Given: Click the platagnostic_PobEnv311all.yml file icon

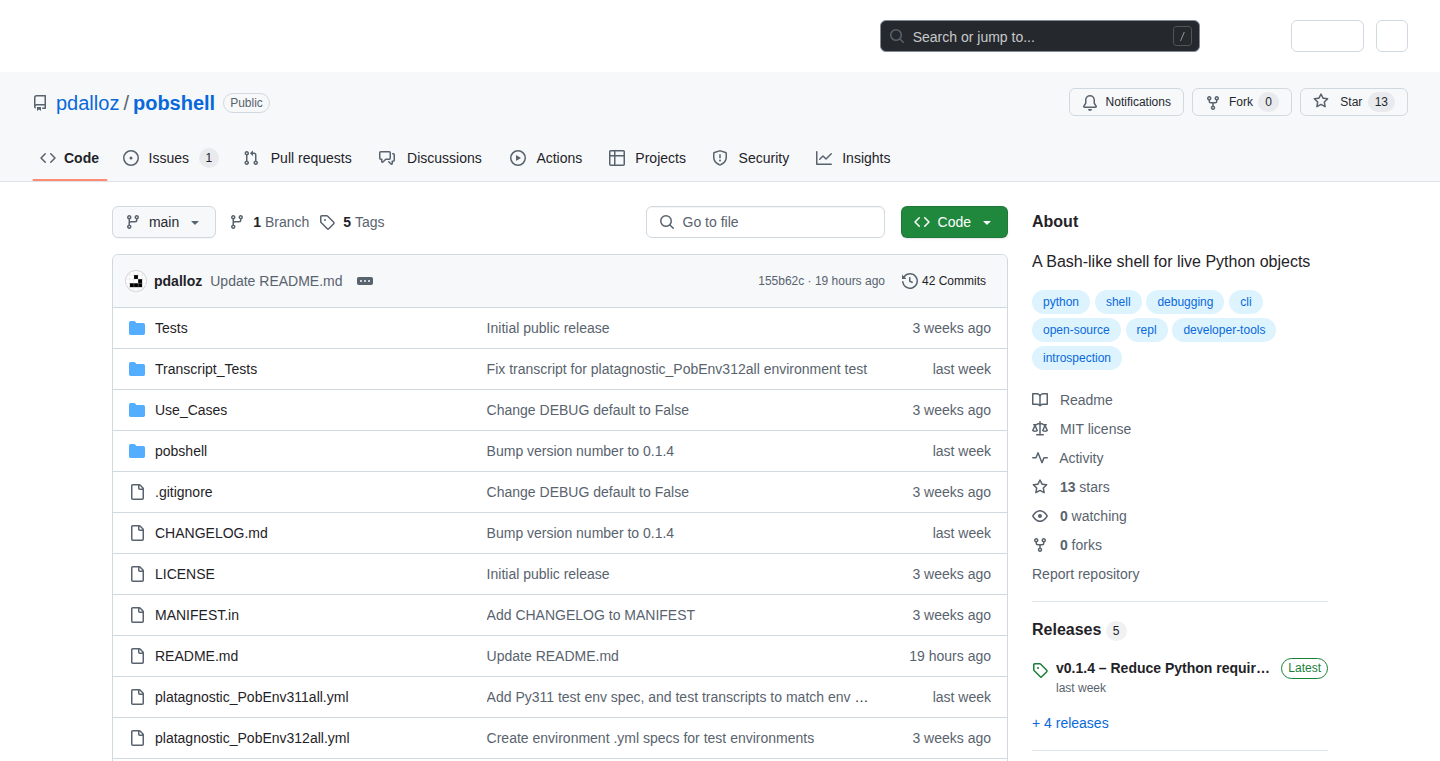Looking at the screenshot, I should pyautogui.click(x=137, y=697).
